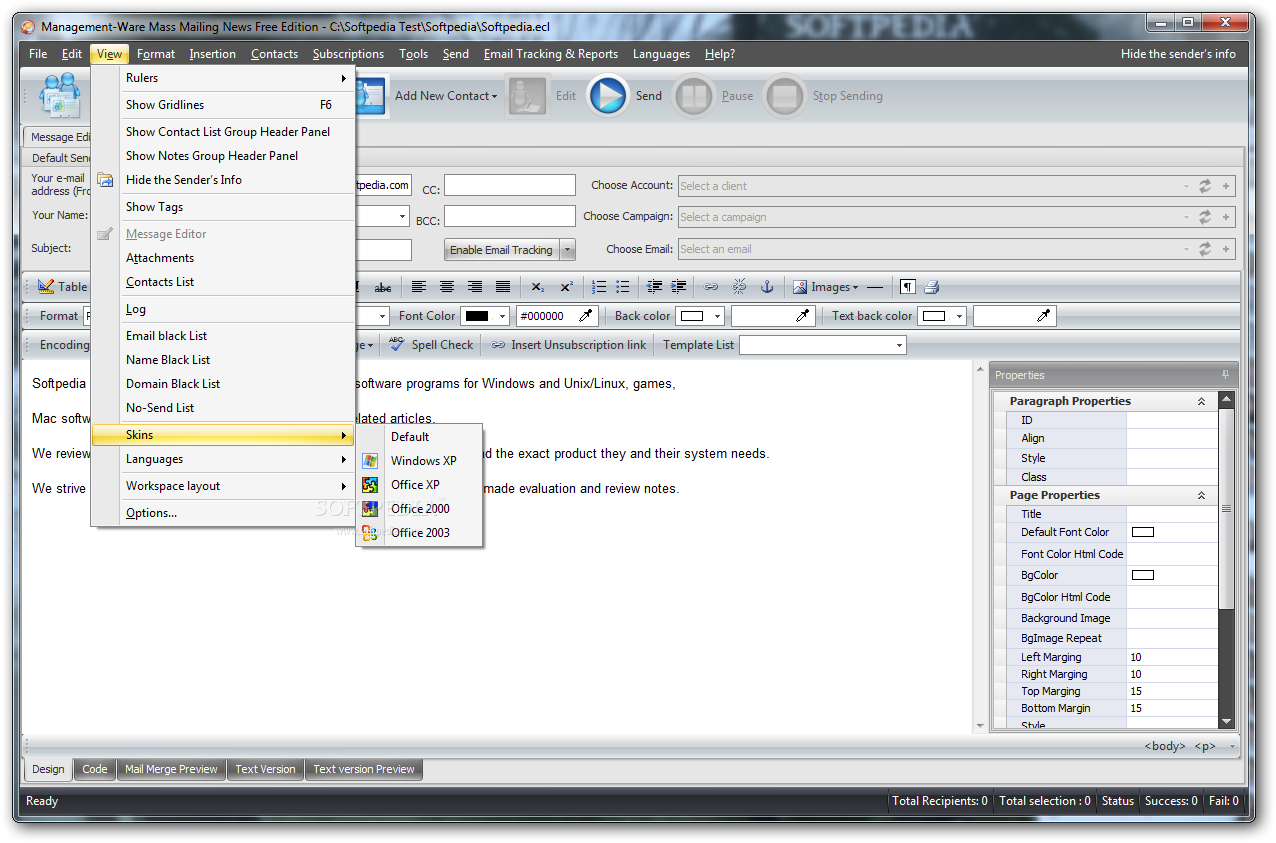Screen dimensions: 1276x843
Task: Open Enable Email Tracking dropdown arrow
Action: (x=568, y=250)
